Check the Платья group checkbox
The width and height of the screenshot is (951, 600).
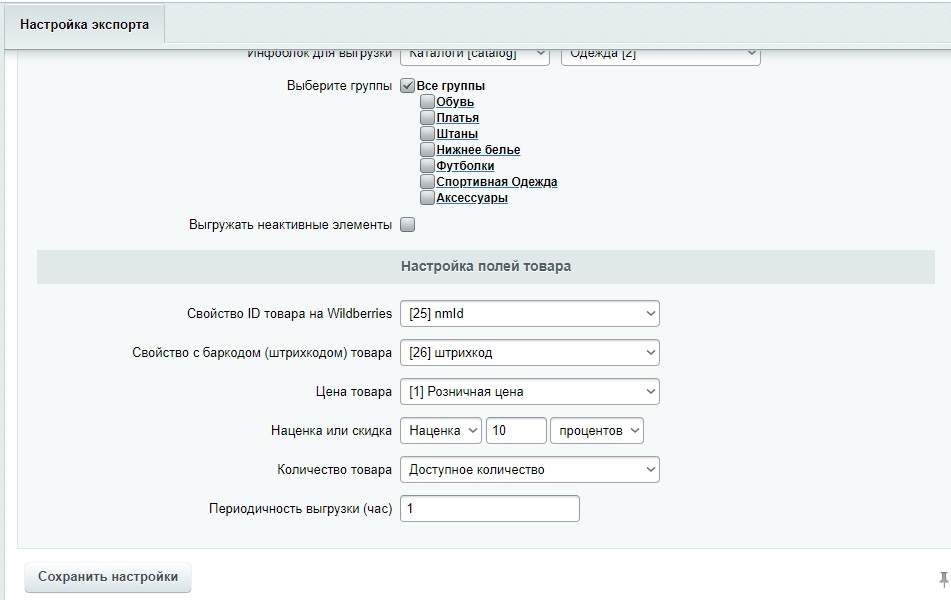(428, 118)
